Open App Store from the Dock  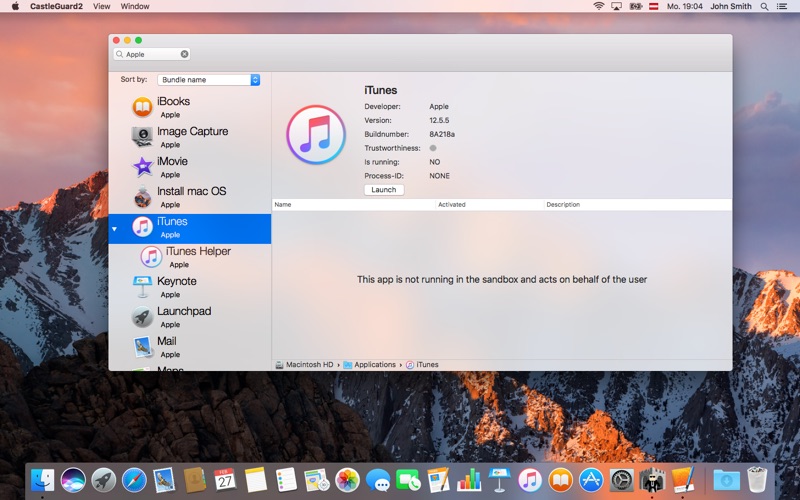(591, 480)
